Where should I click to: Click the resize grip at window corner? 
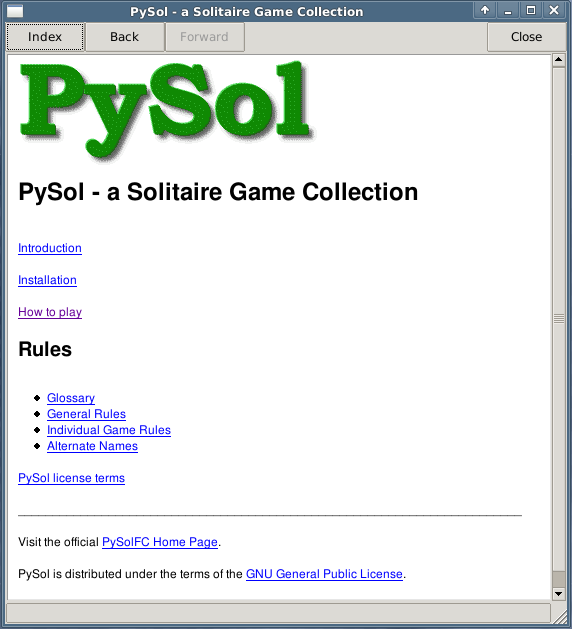(x=559, y=617)
